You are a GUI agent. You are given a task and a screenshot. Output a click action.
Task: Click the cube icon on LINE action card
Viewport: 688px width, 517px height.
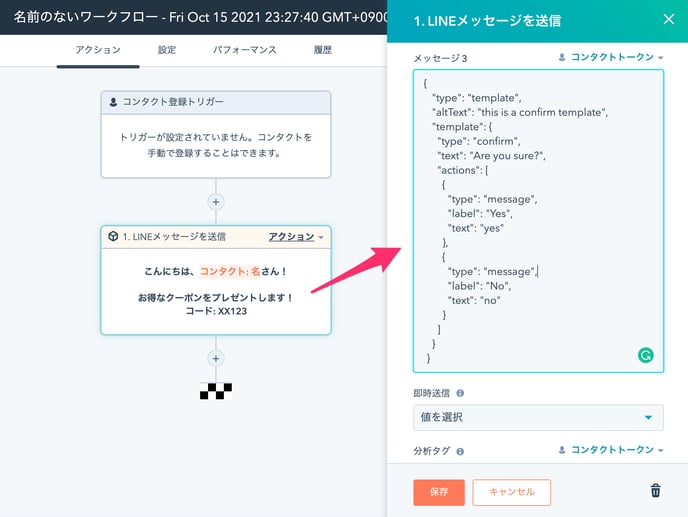click(113, 237)
